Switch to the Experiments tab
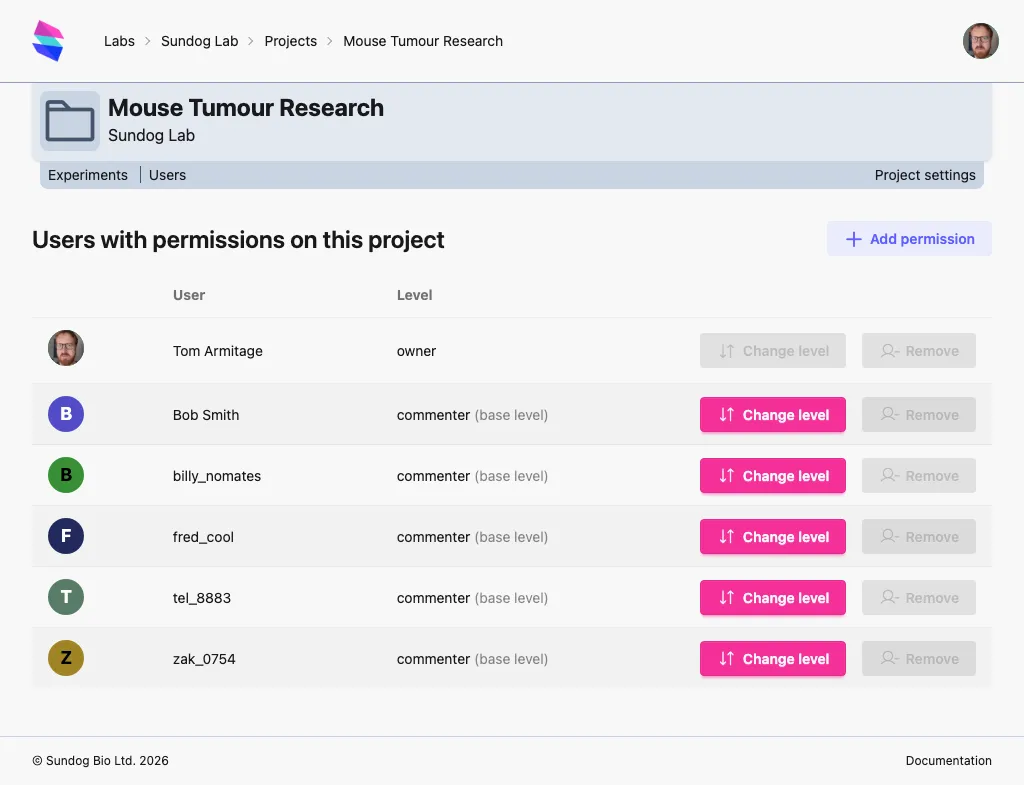This screenshot has height=785, width=1024. click(x=88, y=174)
